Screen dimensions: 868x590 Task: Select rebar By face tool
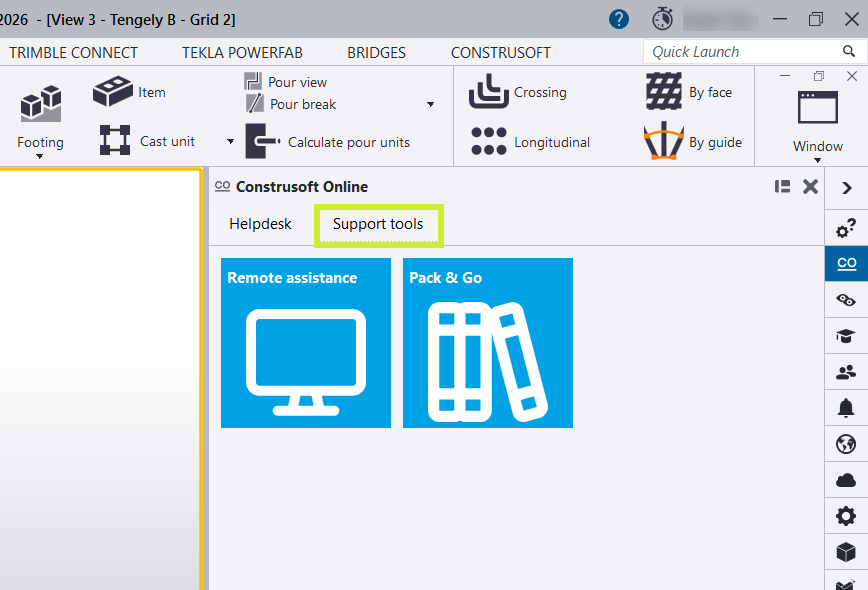(689, 92)
